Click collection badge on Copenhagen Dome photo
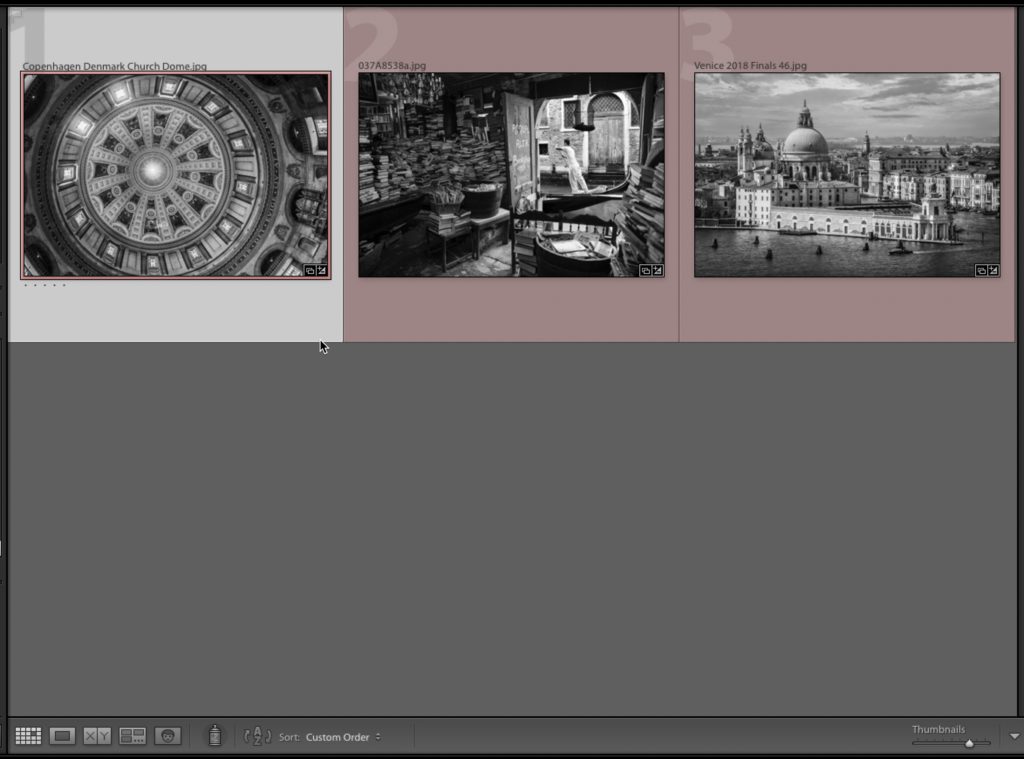The width and height of the screenshot is (1024, 759). [310, 270]
